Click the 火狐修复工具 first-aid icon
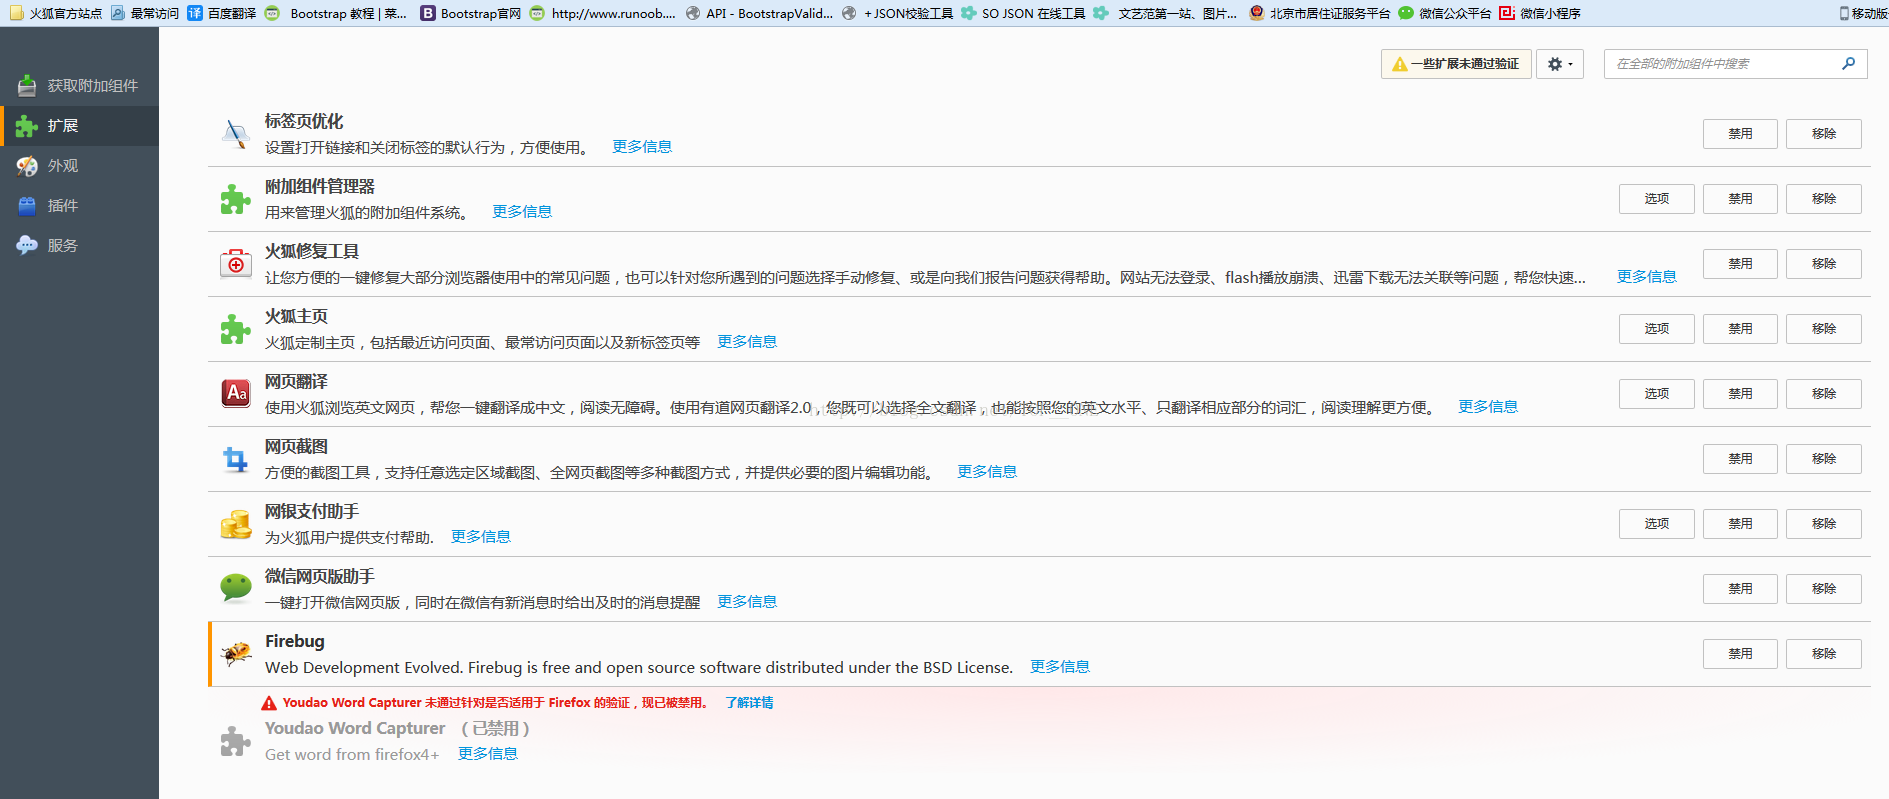This screenshot has height=799, width=1889. (x=236, y=264)
